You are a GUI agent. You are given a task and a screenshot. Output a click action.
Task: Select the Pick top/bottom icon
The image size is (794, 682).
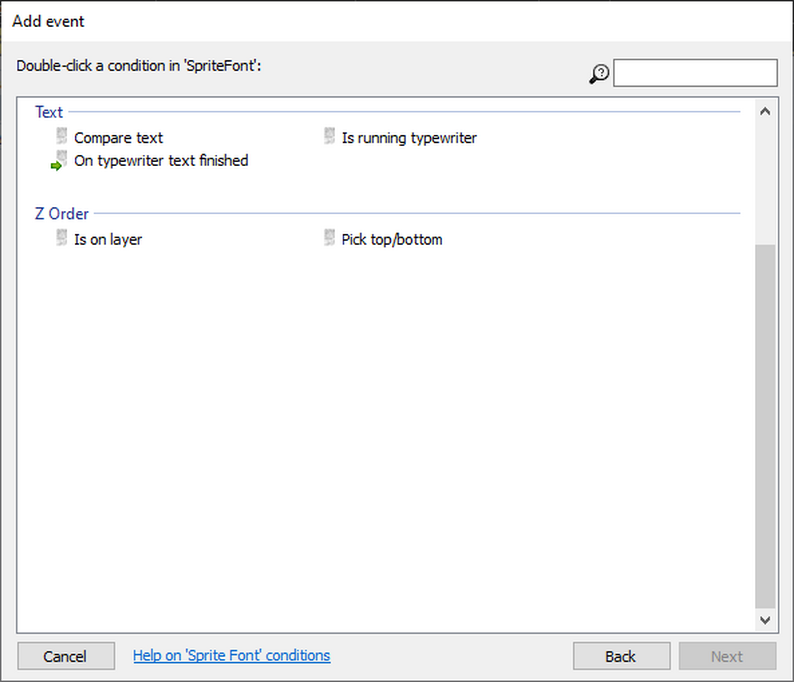click(329, 238)
